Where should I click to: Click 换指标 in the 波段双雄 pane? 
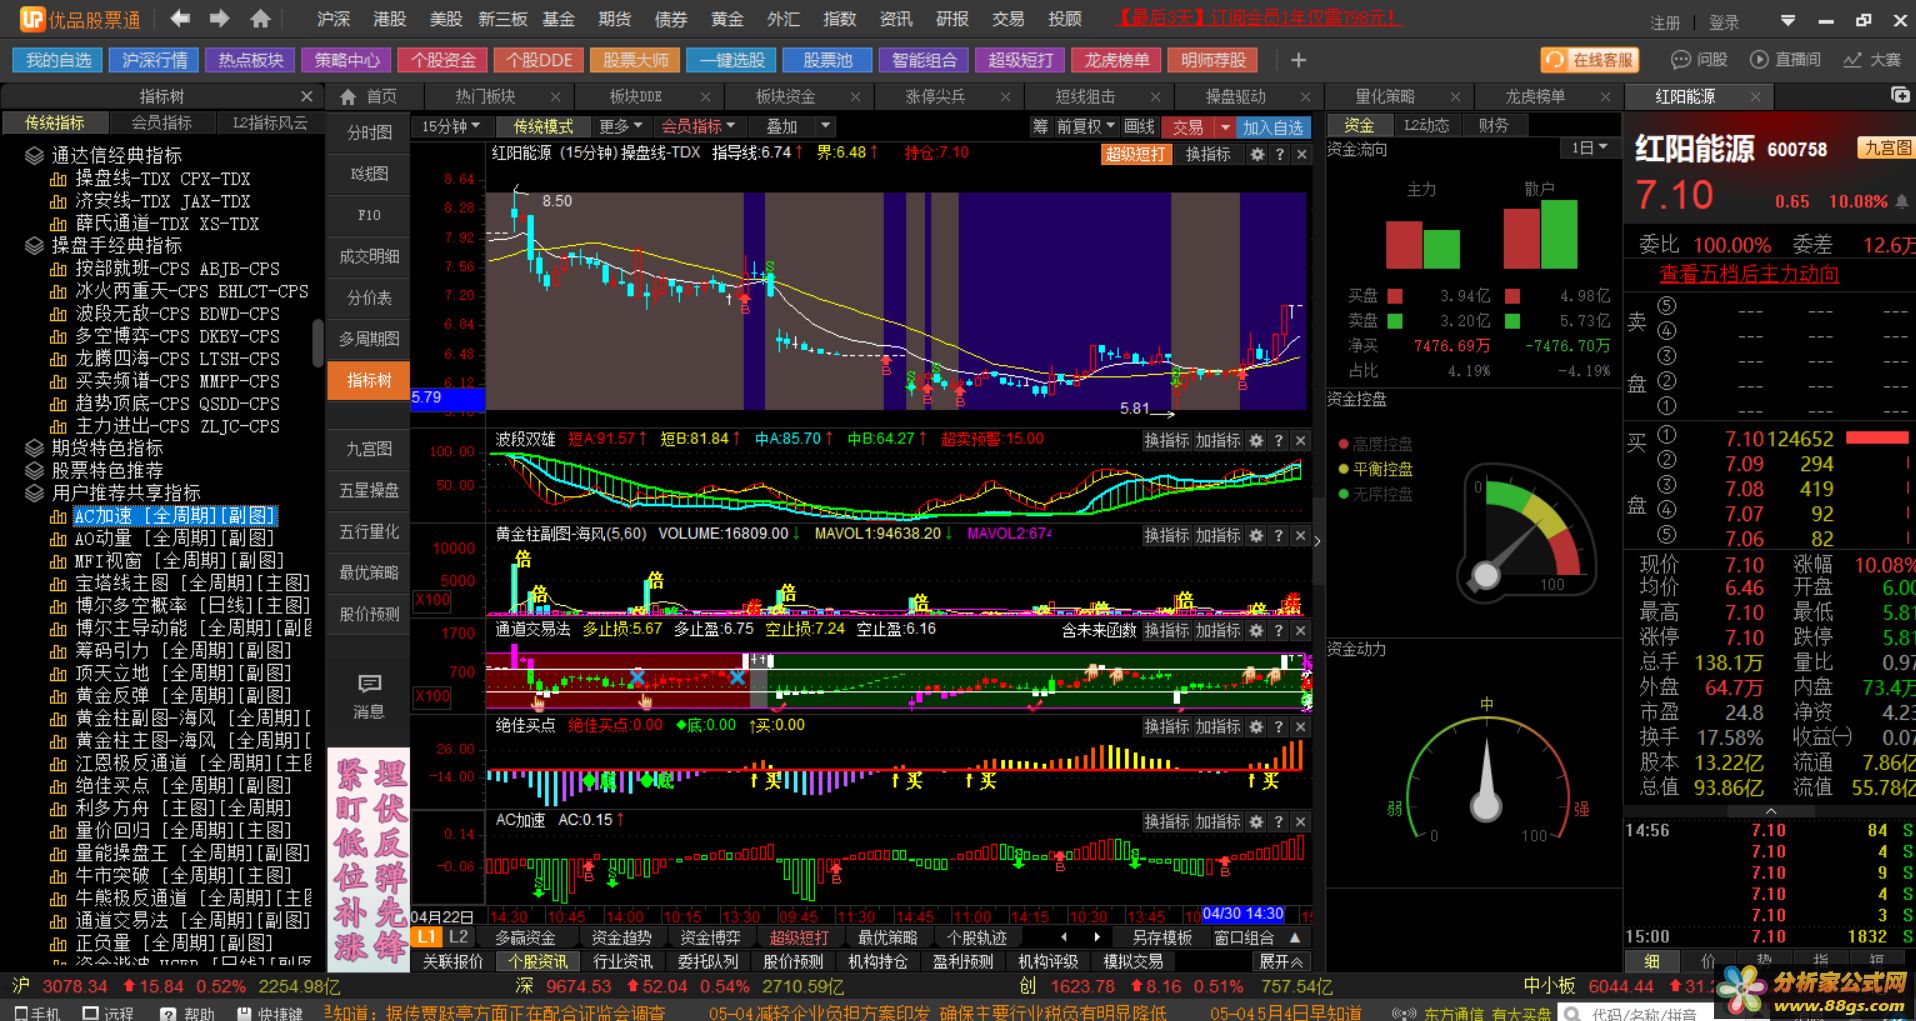pos(1166,440)
